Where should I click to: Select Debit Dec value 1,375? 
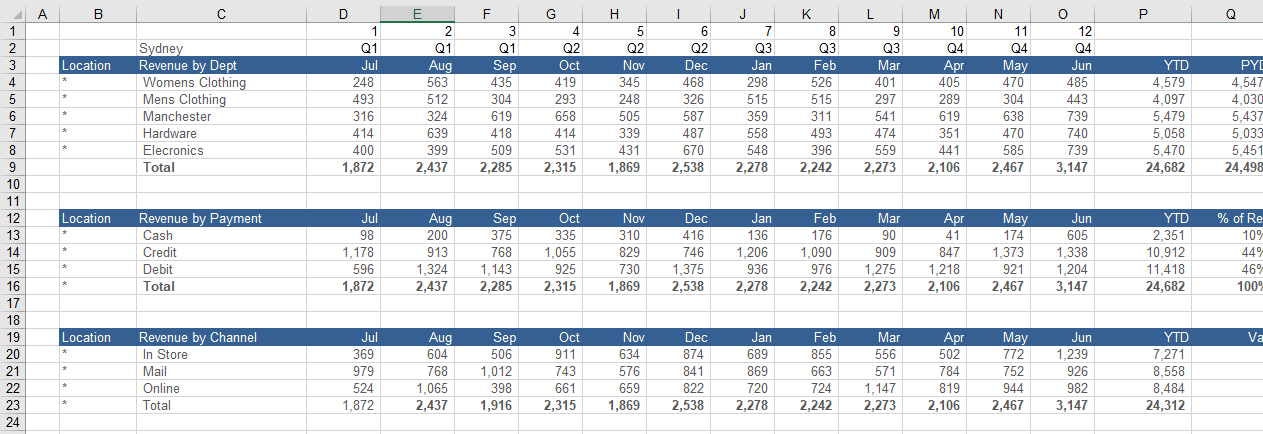click(x=679, y=269)
